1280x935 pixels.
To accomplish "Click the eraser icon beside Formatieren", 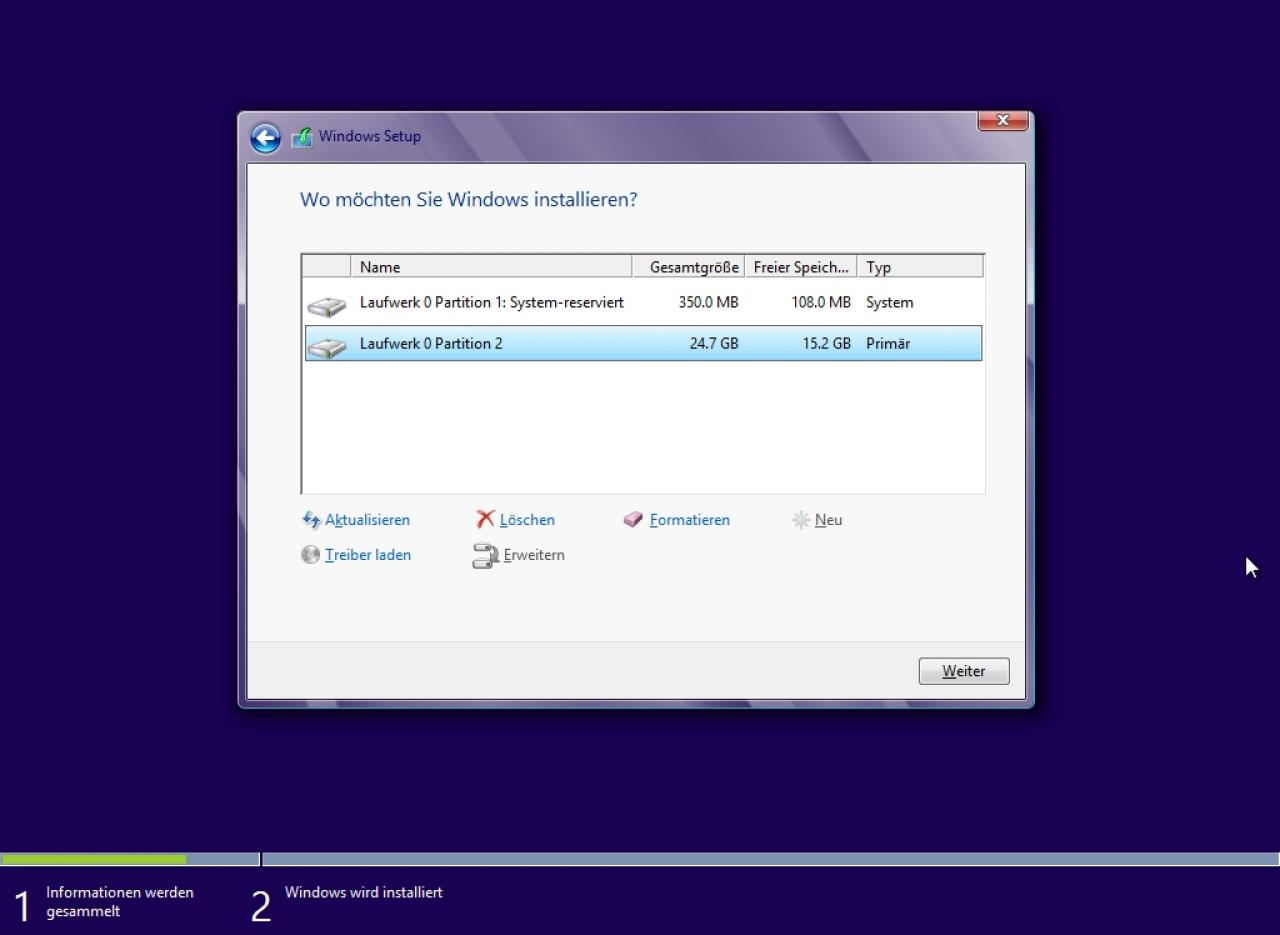I will 633,520.
